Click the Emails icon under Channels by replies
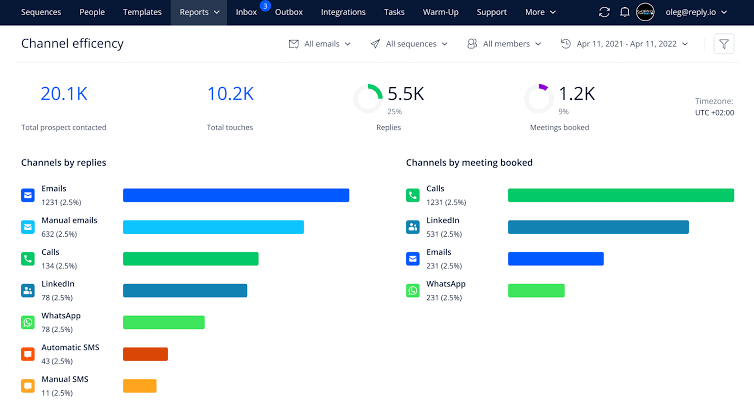This screenshot has width=754, height=407. click(x=28, y=195)
